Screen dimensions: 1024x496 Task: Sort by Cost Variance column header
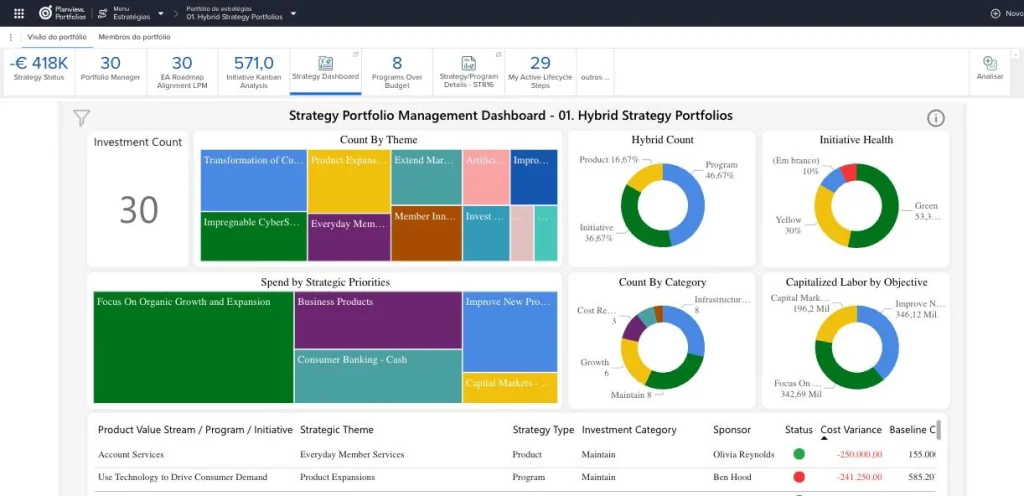point(849,429)
